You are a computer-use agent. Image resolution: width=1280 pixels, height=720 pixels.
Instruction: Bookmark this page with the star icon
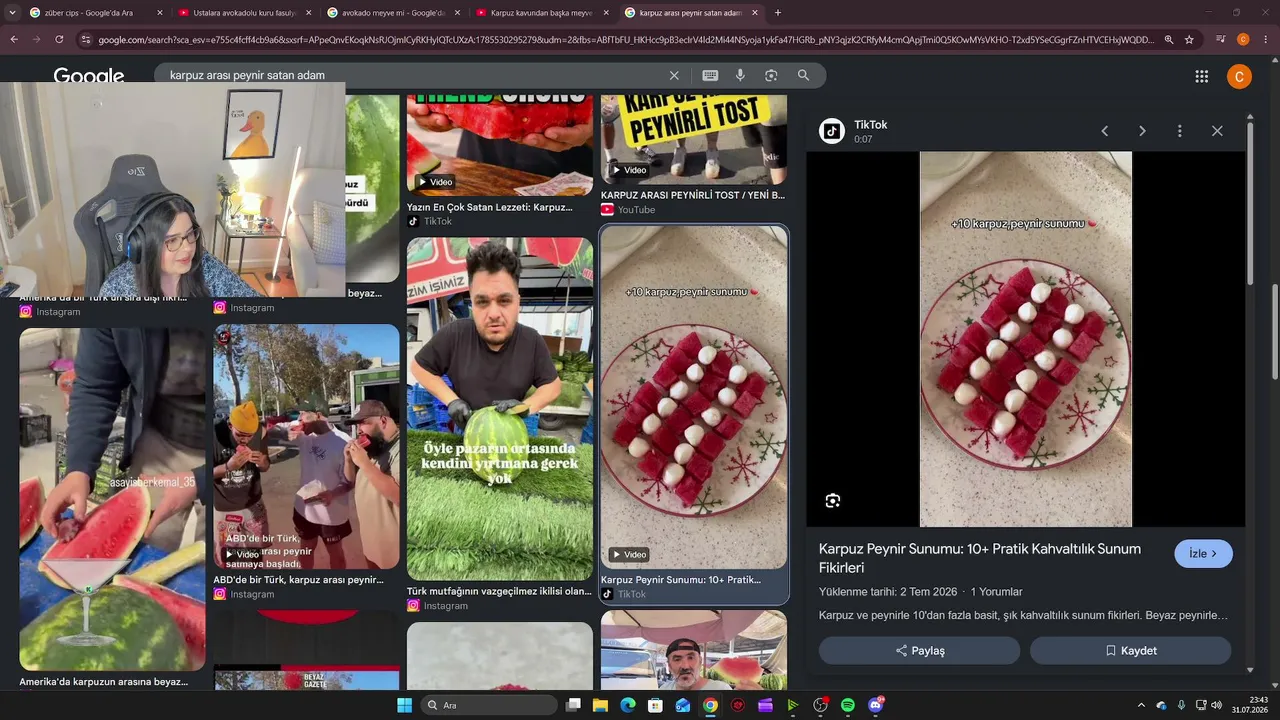pos(1189,40)
